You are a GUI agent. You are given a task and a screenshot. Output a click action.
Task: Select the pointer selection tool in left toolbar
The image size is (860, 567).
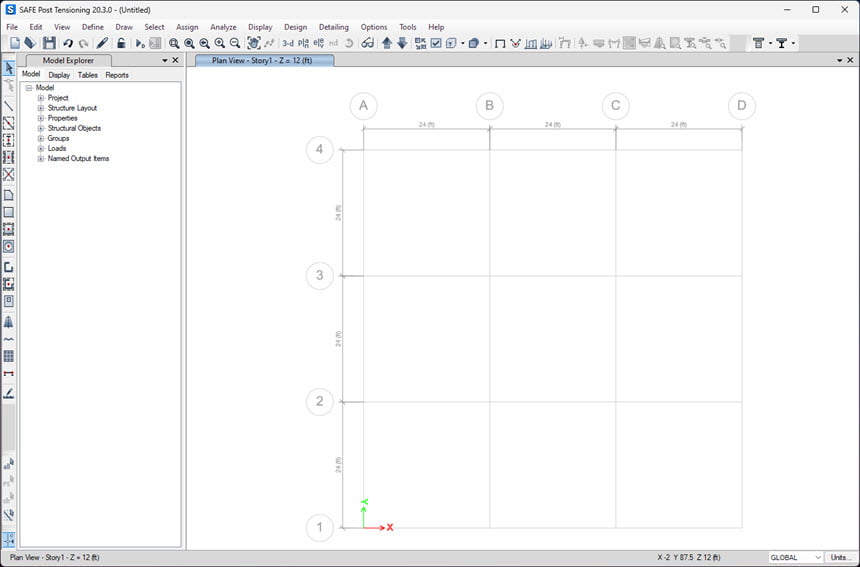pos(9,68)
